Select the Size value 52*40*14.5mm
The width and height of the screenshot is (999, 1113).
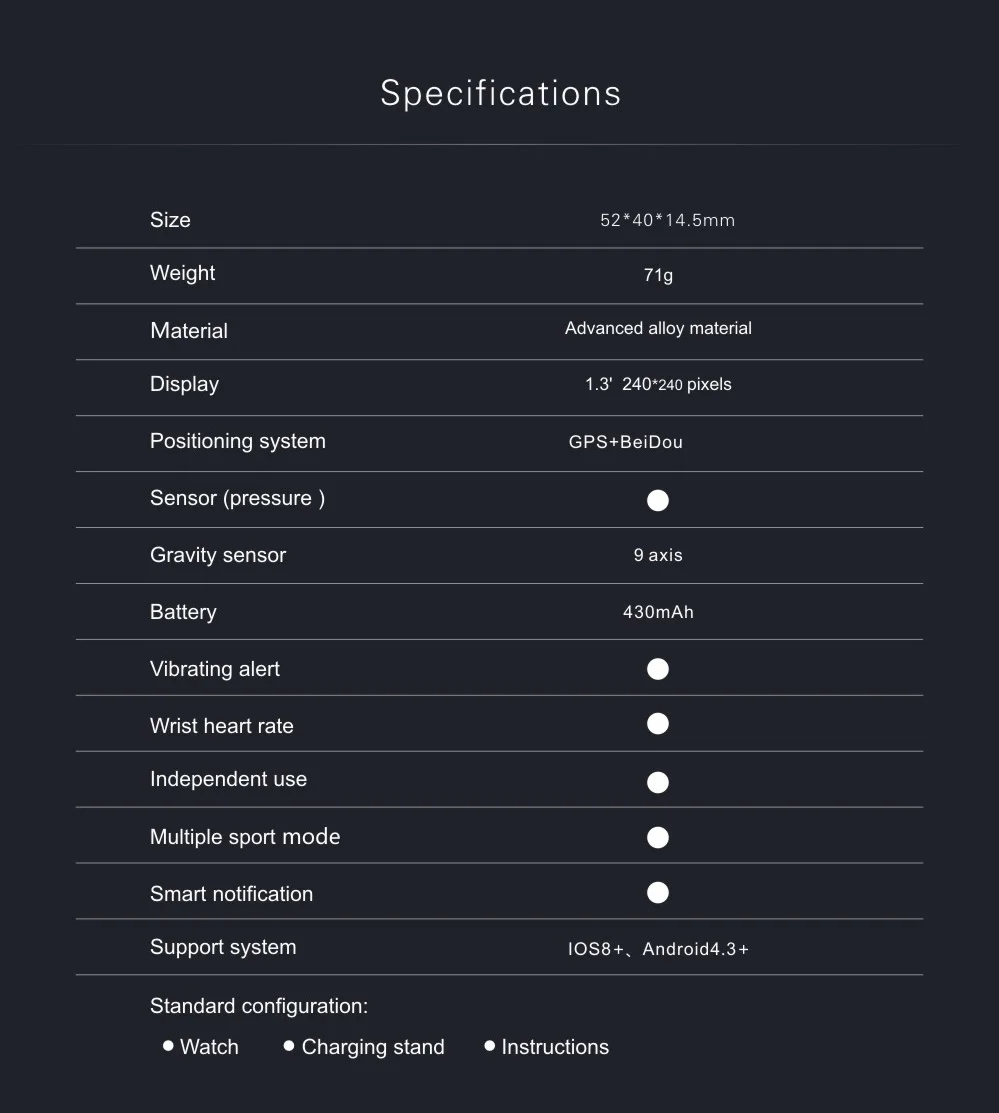667,220
